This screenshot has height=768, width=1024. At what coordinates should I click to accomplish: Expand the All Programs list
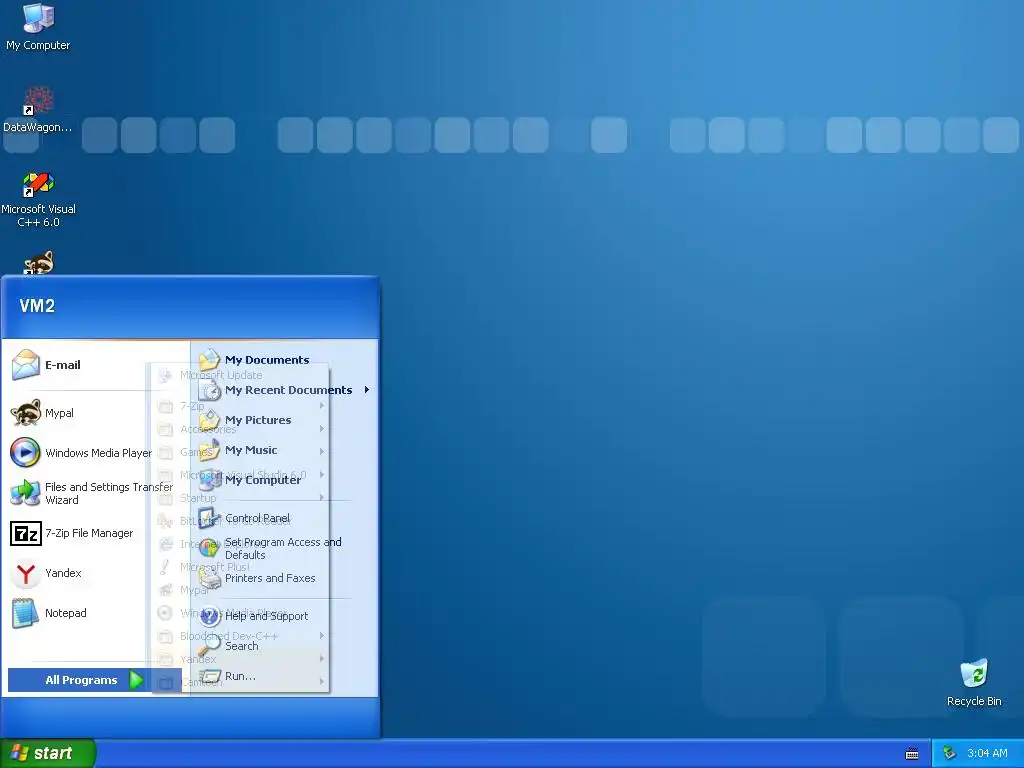tap(95, 680)
